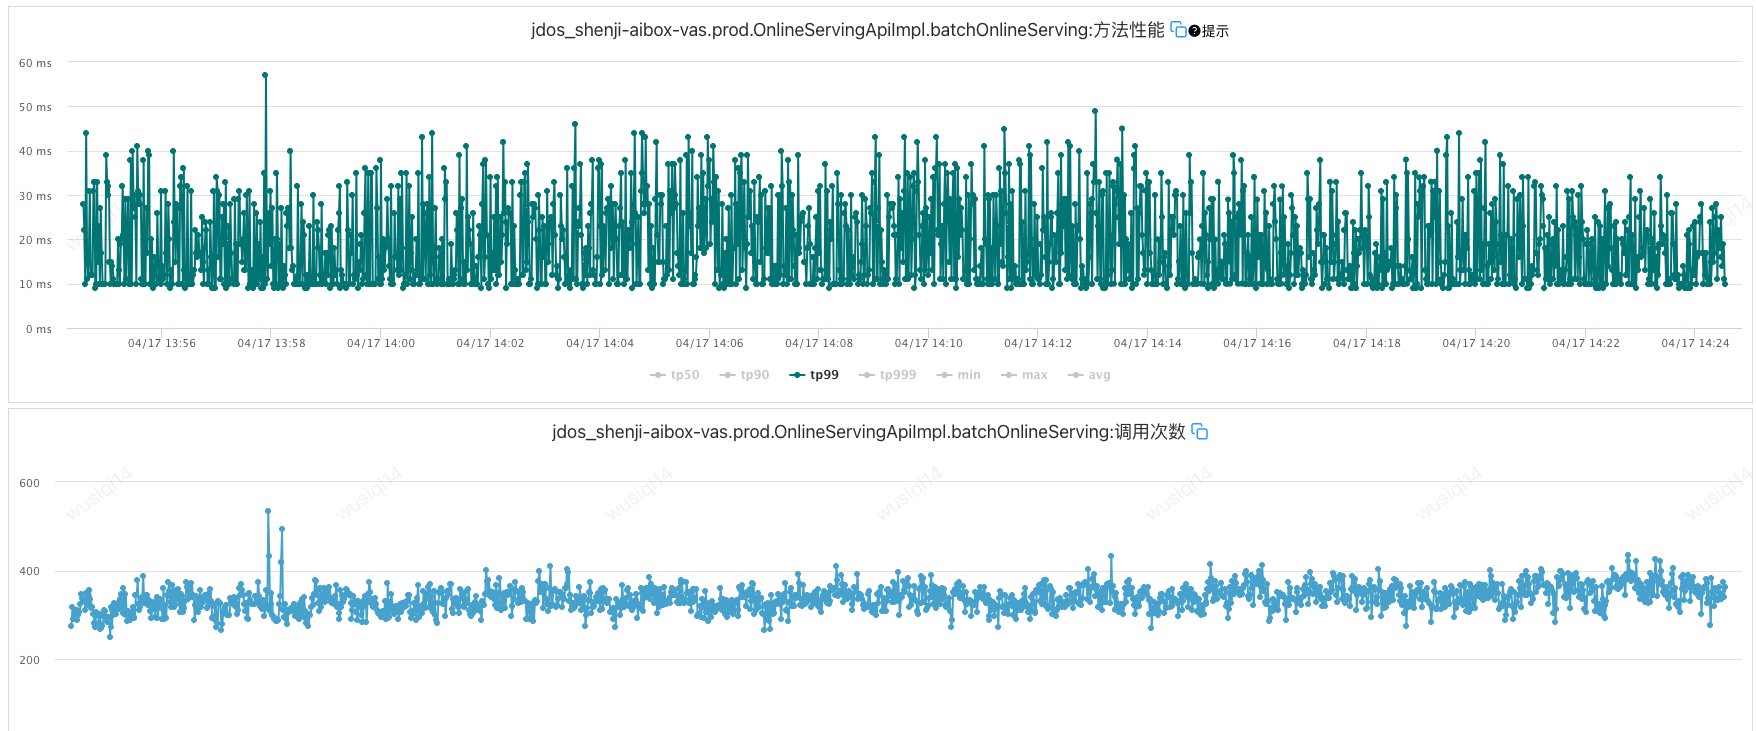
Task: Select the 调用次数 chart title text
Action: pos(869,432)
